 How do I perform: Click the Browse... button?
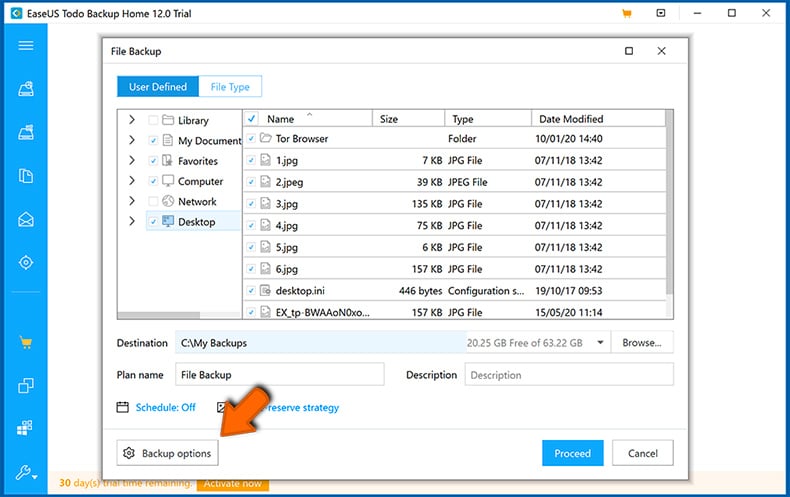click(x=642, y=342)
